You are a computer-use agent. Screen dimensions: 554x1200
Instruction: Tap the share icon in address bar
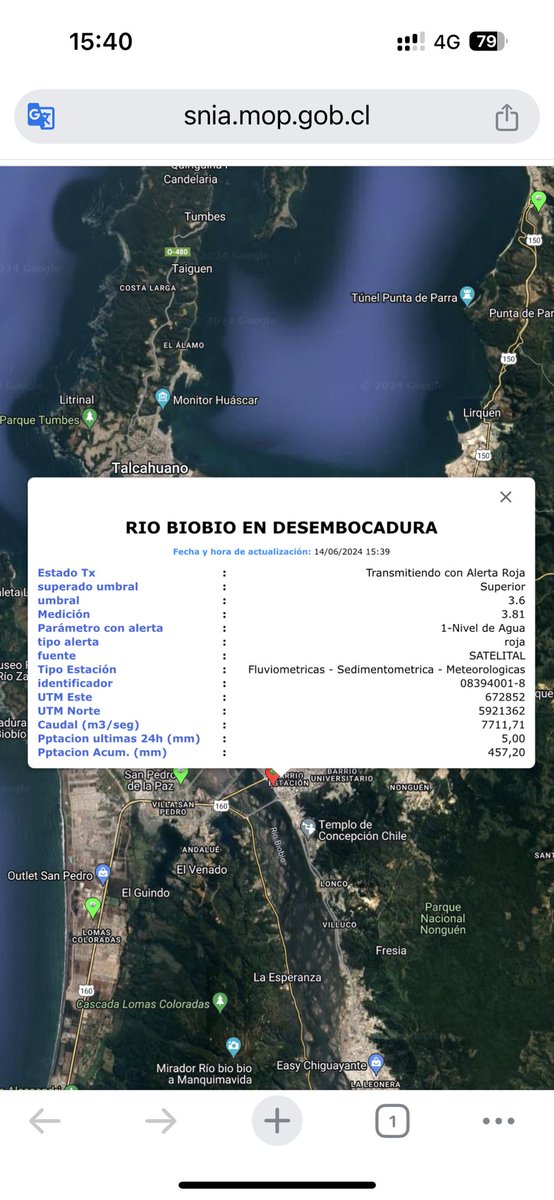(507, 116)
